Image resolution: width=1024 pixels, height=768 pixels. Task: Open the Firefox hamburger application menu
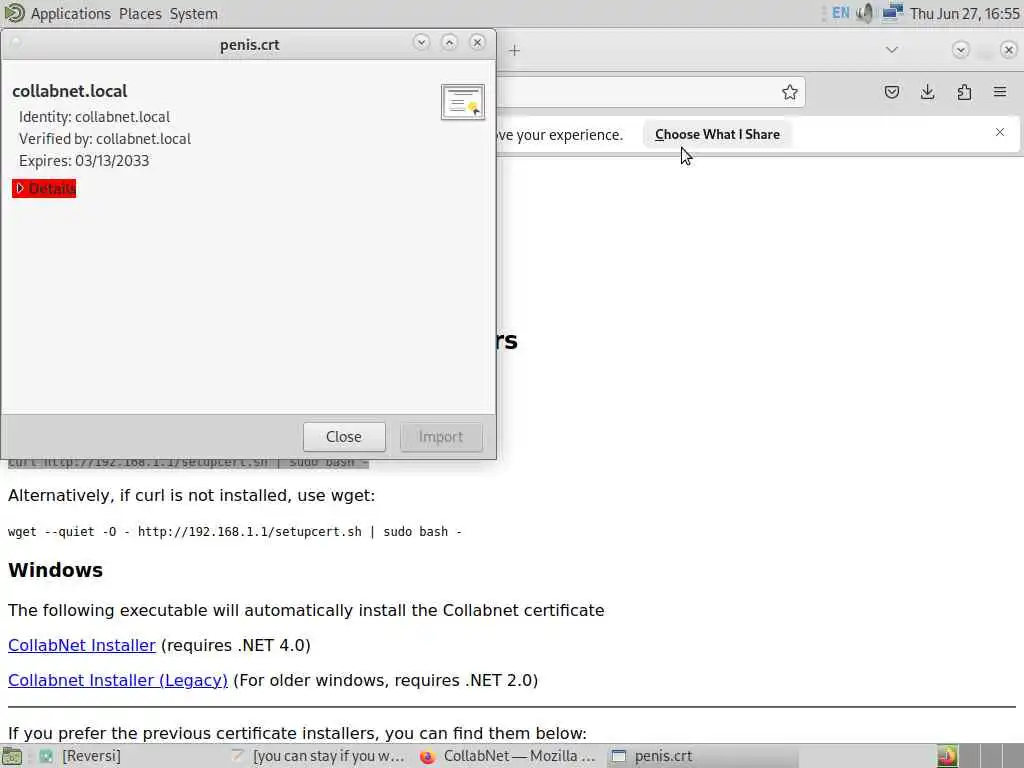coord(1000,92)
